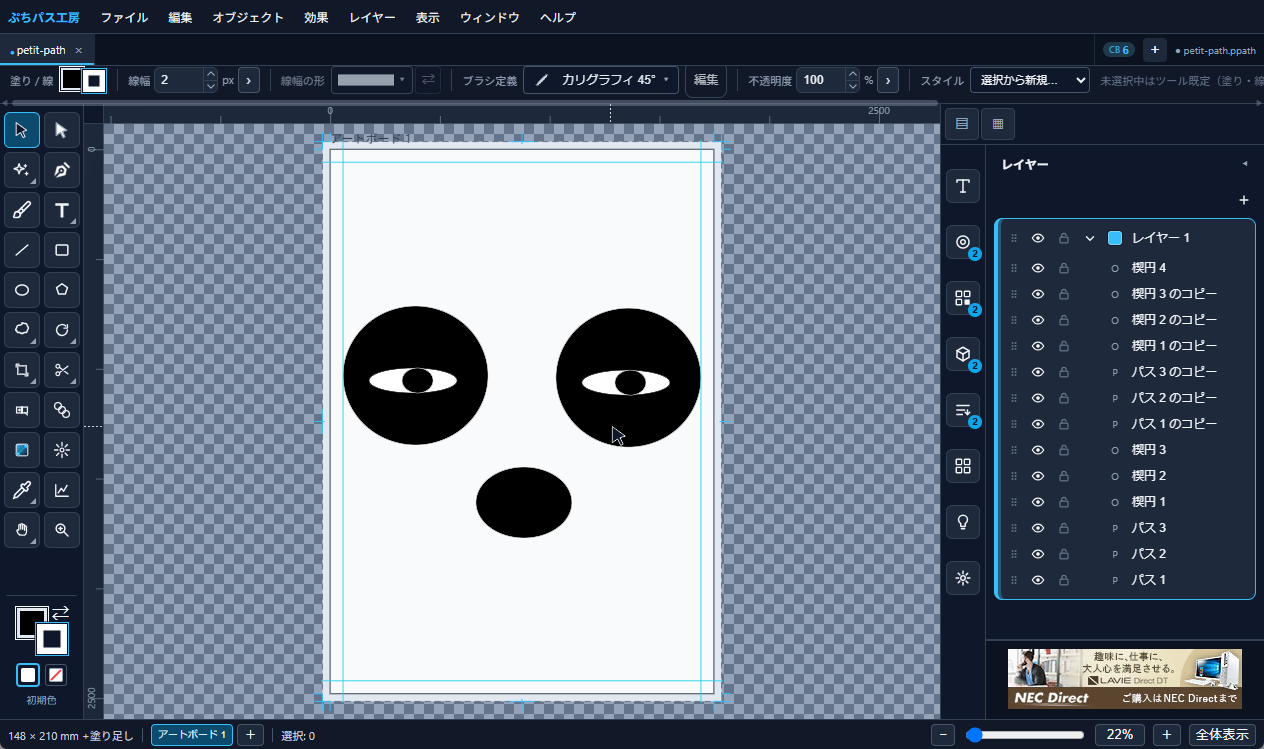Open the ウィンドウ menu
The height and width of the screenshot is (749, 1264).
[490, 17]
